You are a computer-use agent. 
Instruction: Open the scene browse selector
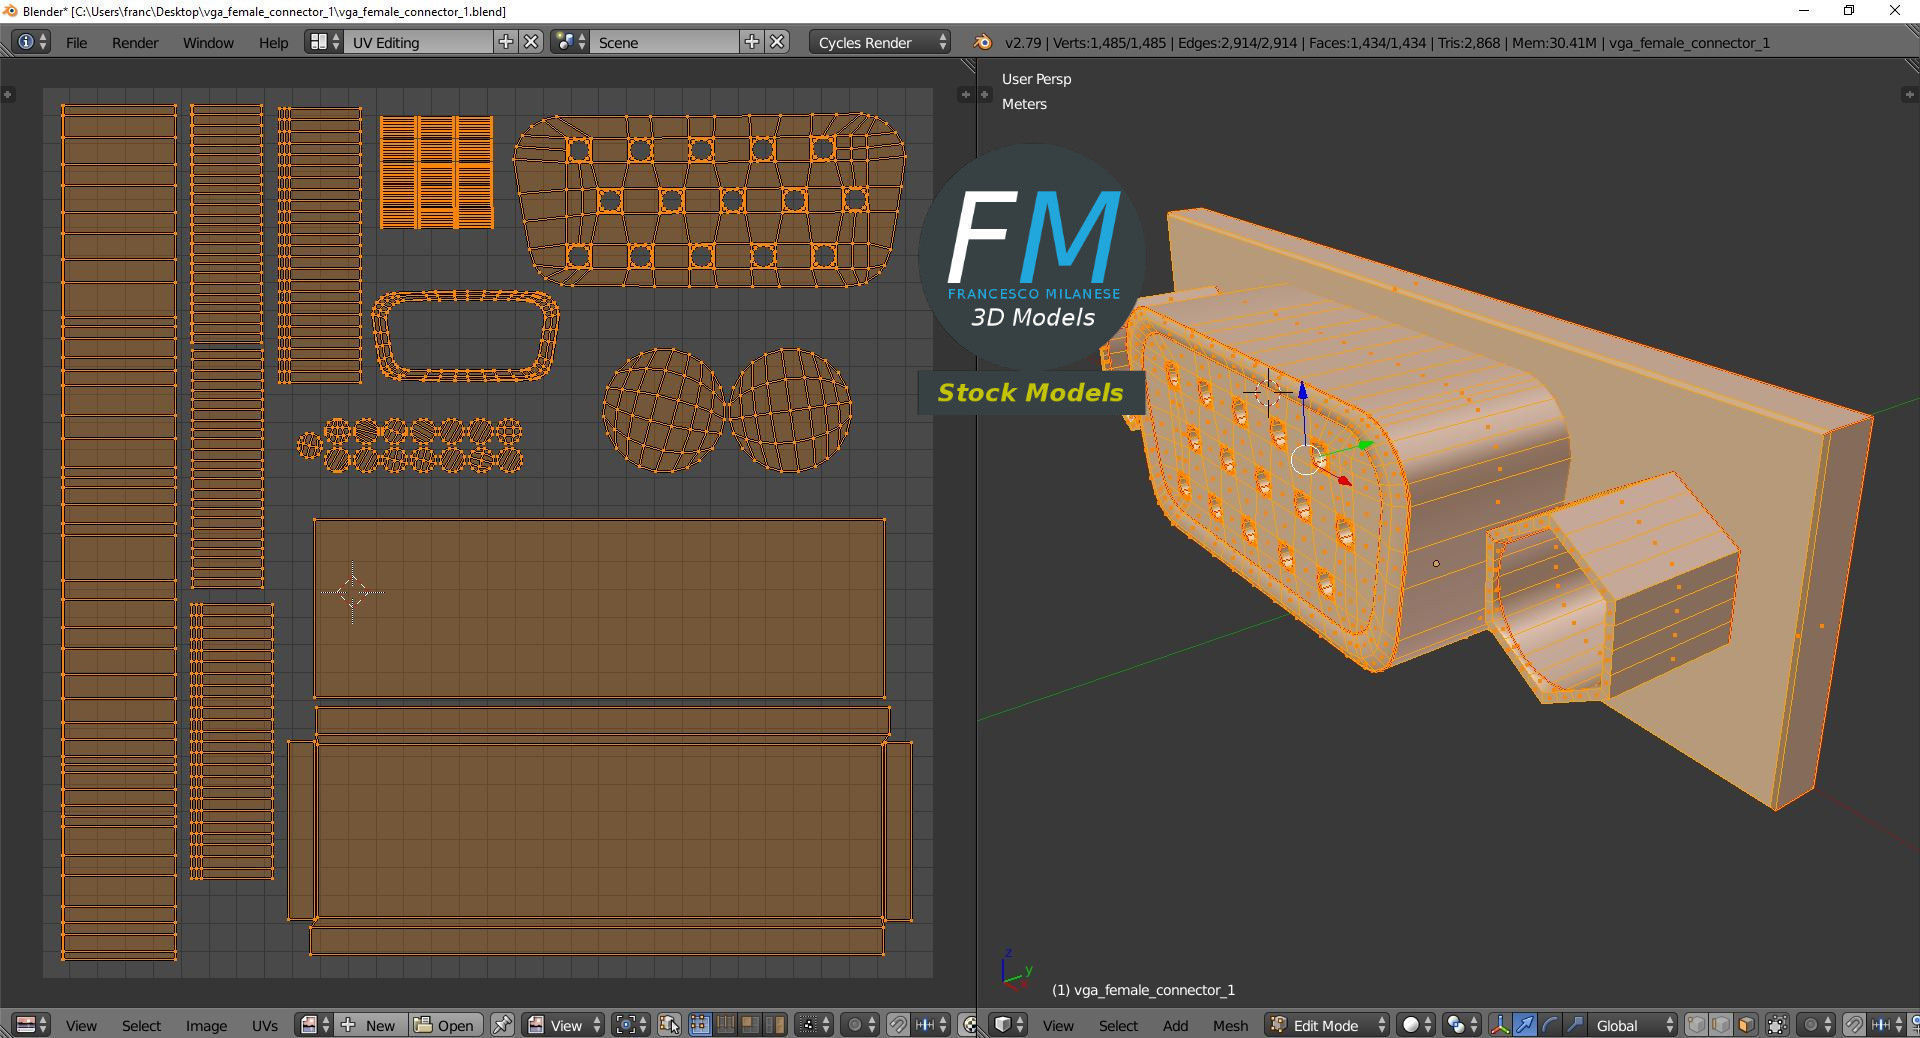[x=570, y=42]
